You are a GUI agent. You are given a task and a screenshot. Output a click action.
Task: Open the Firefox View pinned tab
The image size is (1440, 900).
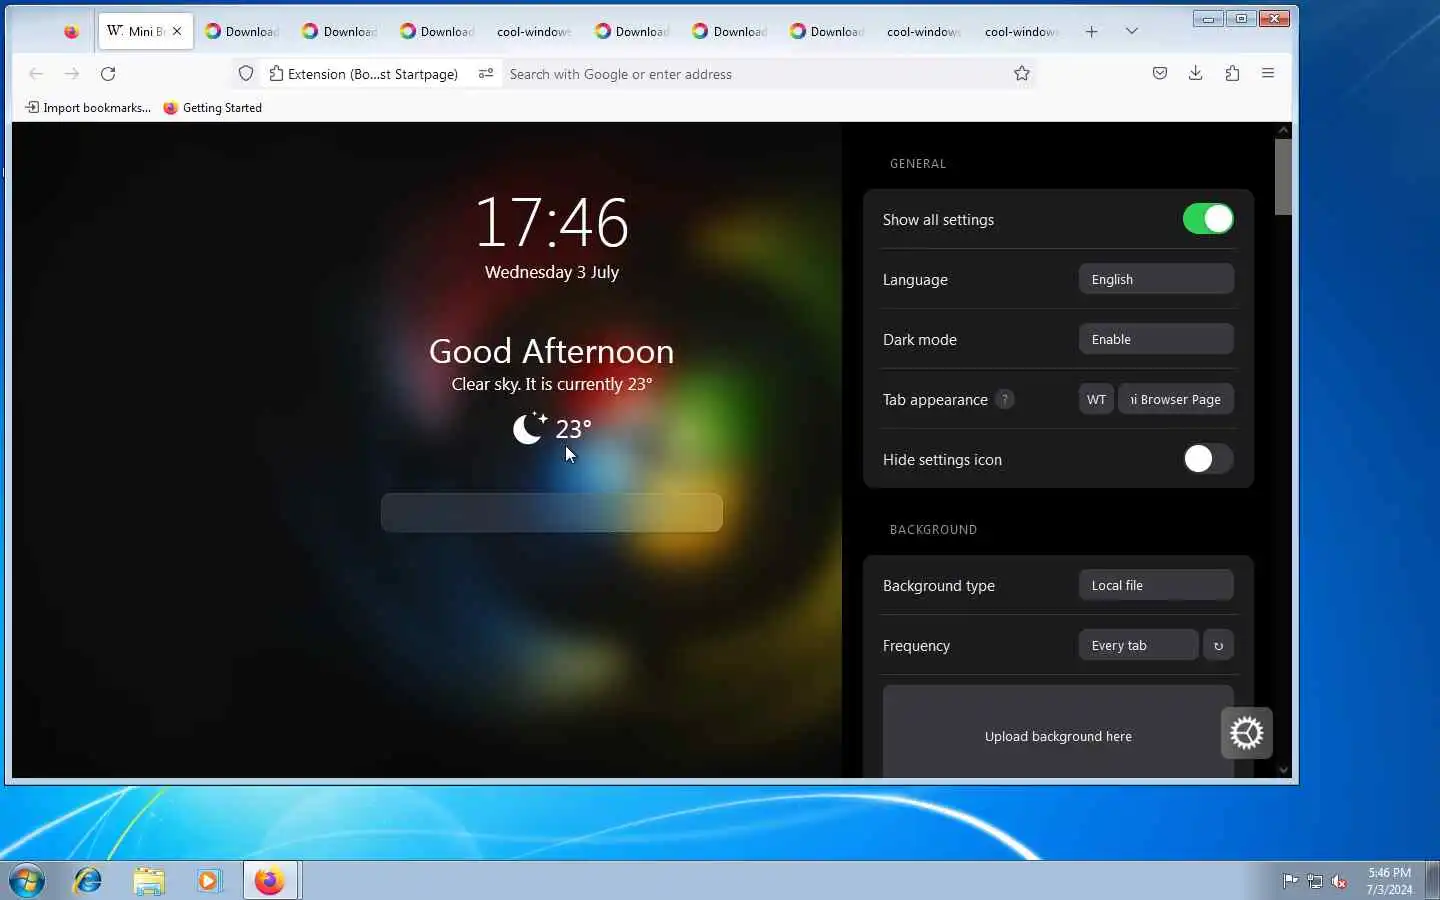coord(71,32)
